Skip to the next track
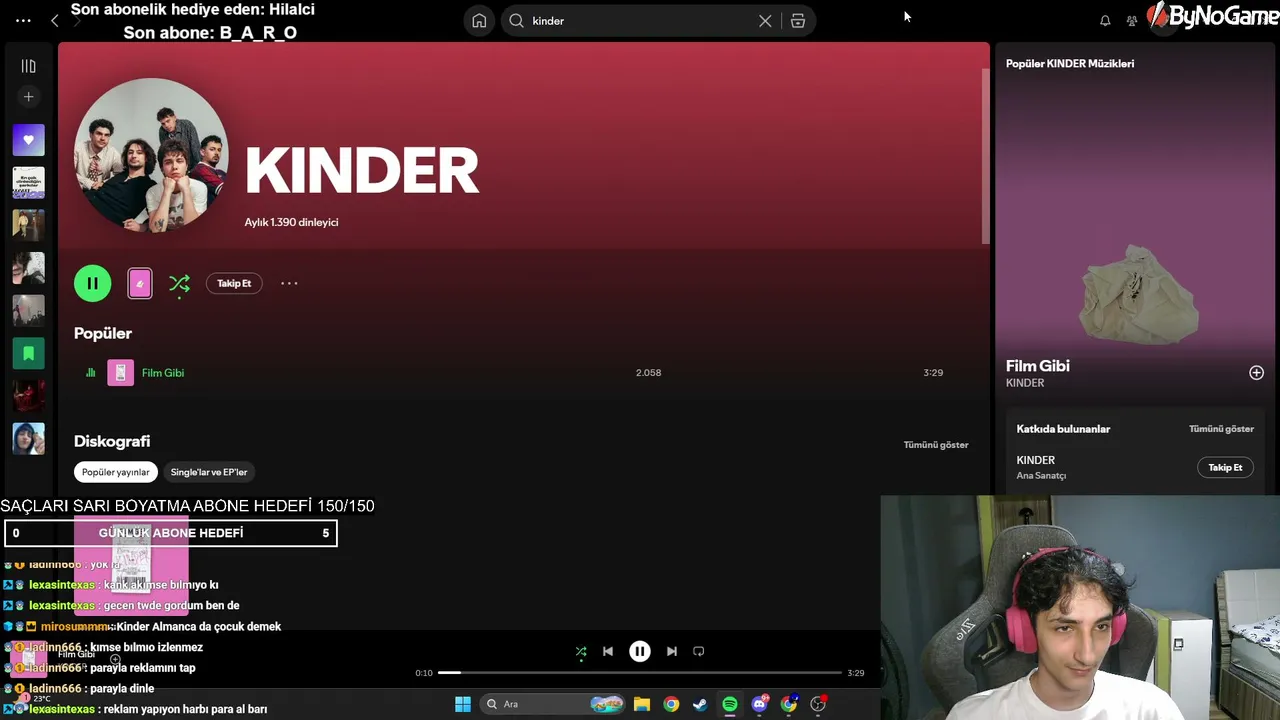1280x720 pixels. (672, 652)
